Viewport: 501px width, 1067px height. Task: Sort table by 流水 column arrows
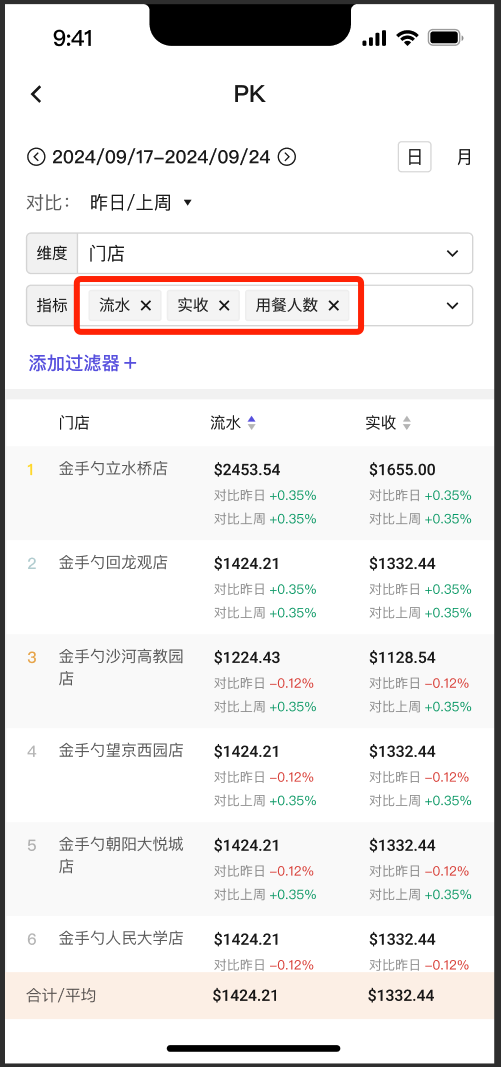click(251, 423)
